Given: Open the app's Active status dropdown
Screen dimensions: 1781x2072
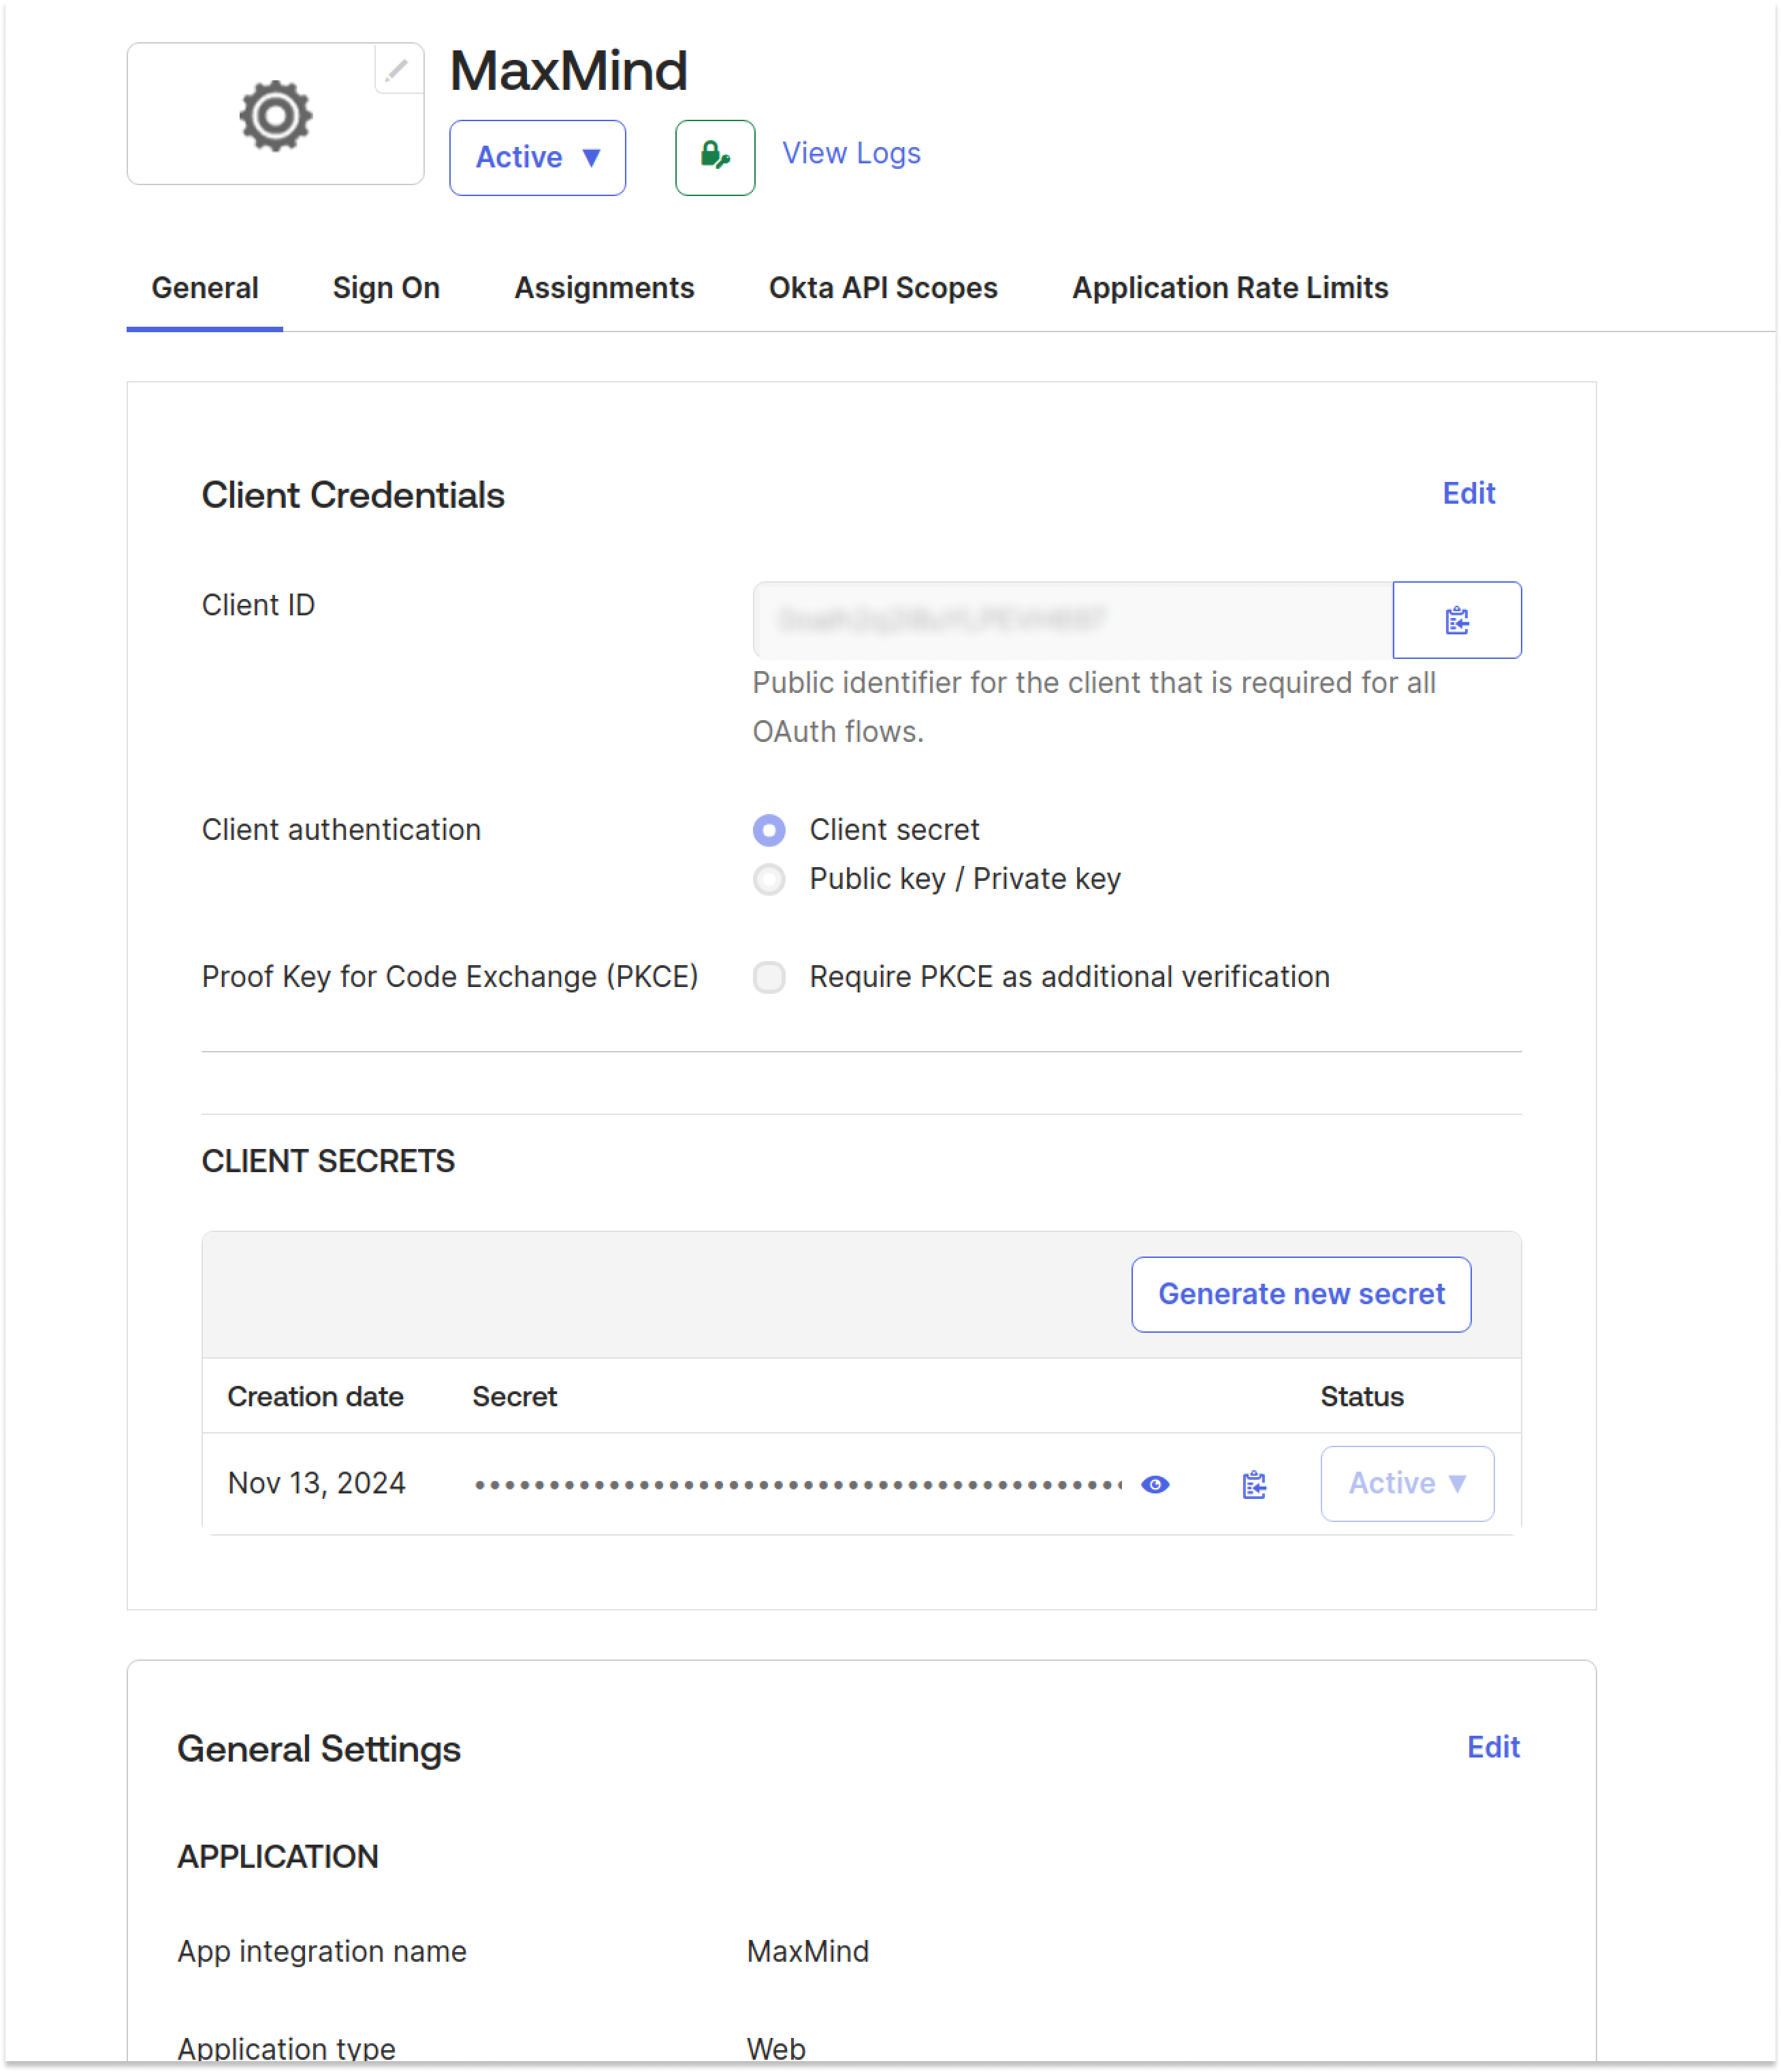Looking at the screenshot, I should click(x=537, y=157).
